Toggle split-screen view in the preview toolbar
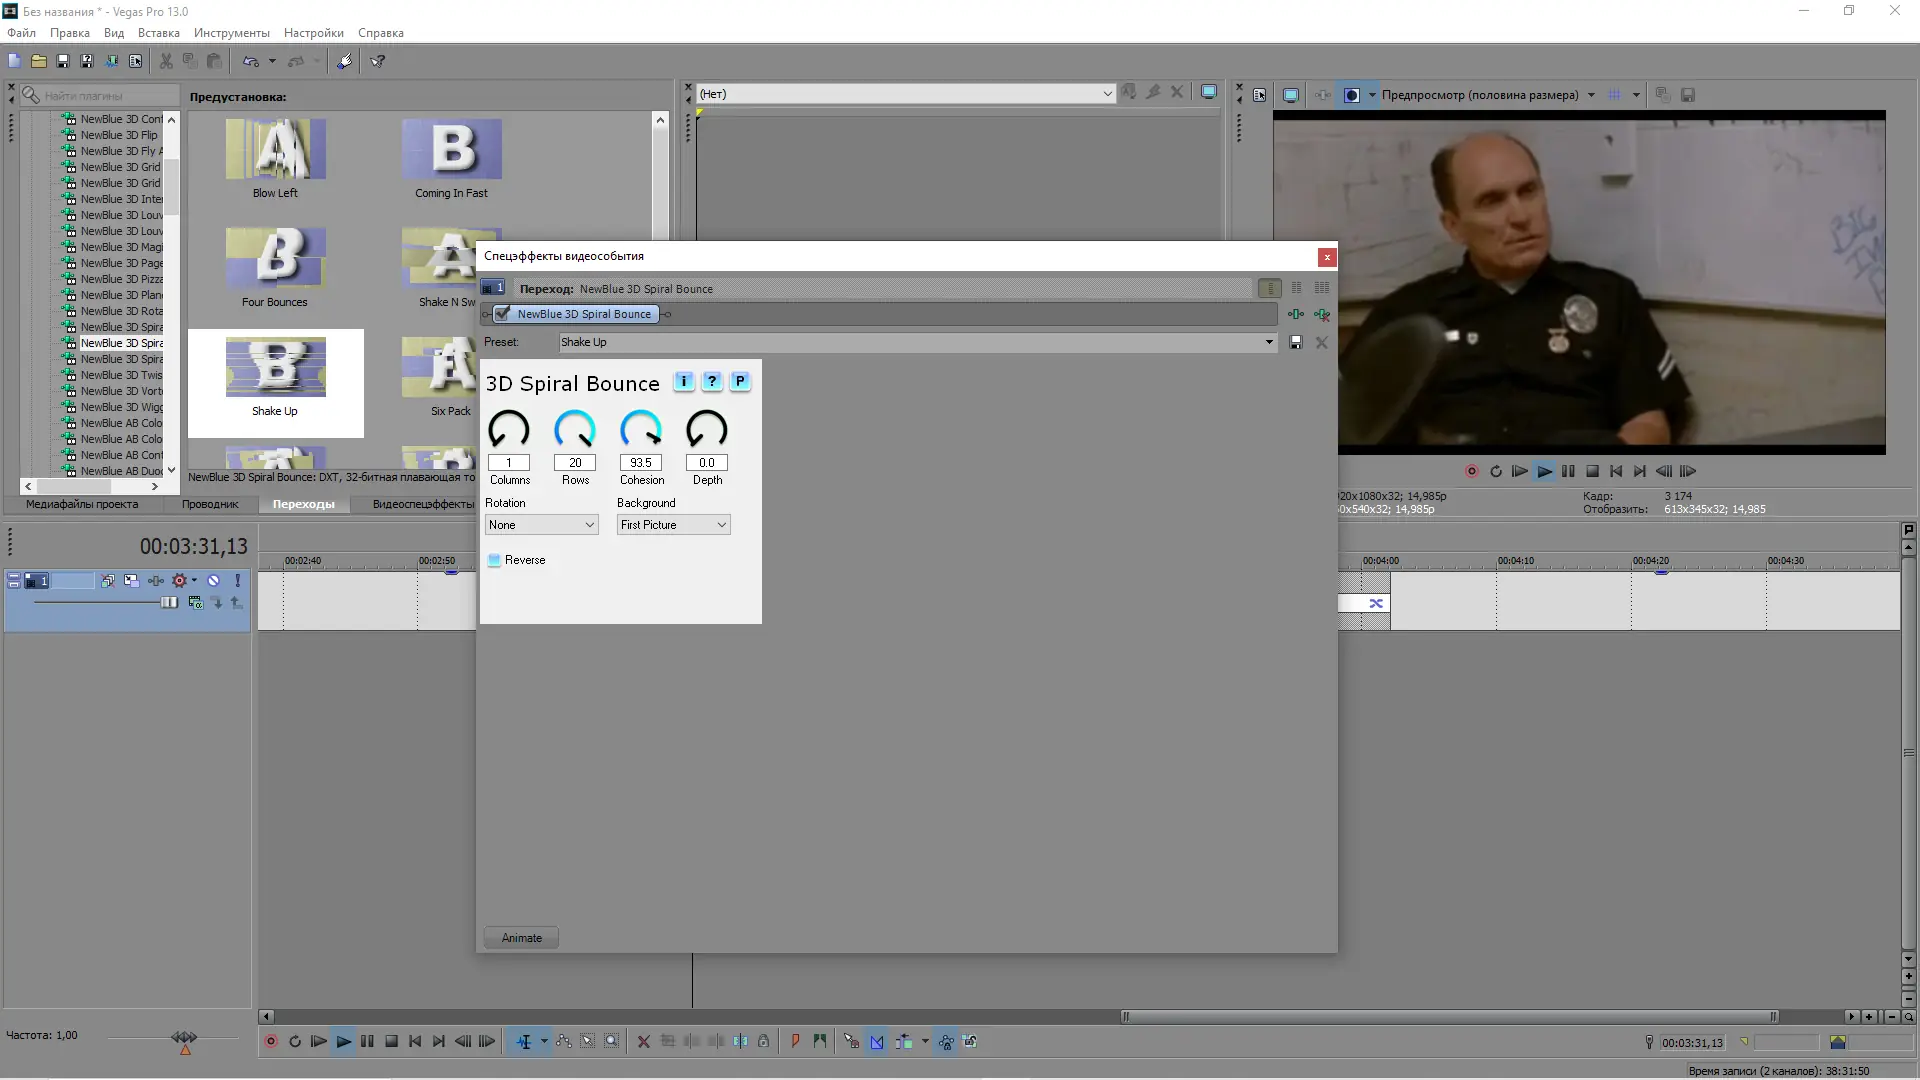This screenshot has width=1920, height=1080. [x=1352, y=95]
